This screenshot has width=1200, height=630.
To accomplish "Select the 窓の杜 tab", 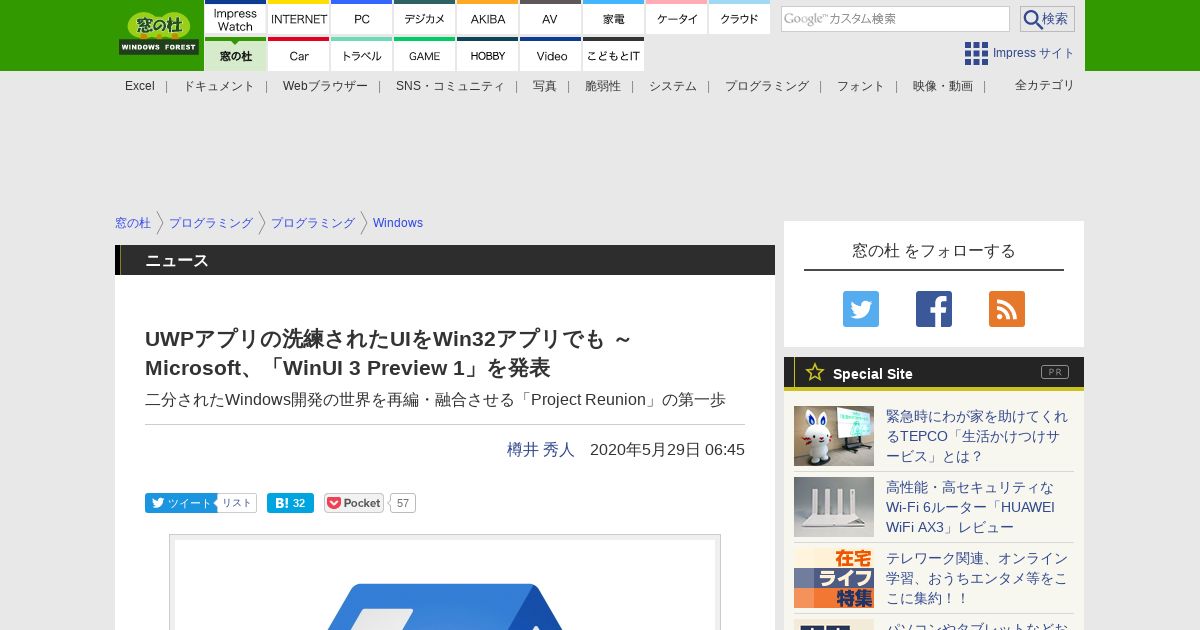I will tap(235, 55).
